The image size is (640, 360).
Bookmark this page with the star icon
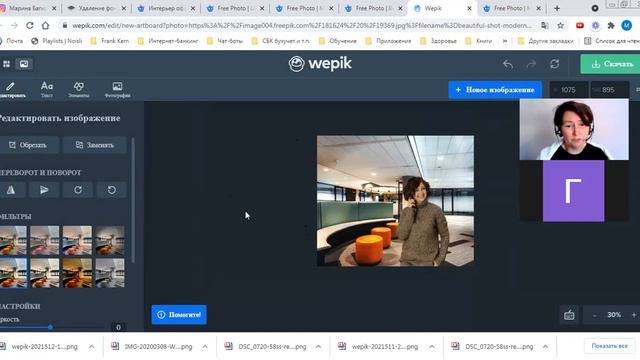point(560,25)
